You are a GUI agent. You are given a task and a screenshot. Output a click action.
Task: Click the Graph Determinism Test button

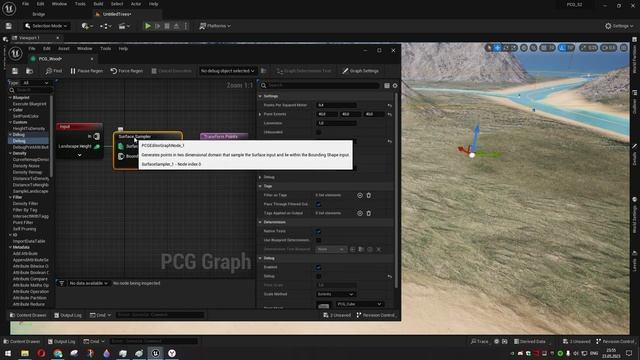pos(304,71)
